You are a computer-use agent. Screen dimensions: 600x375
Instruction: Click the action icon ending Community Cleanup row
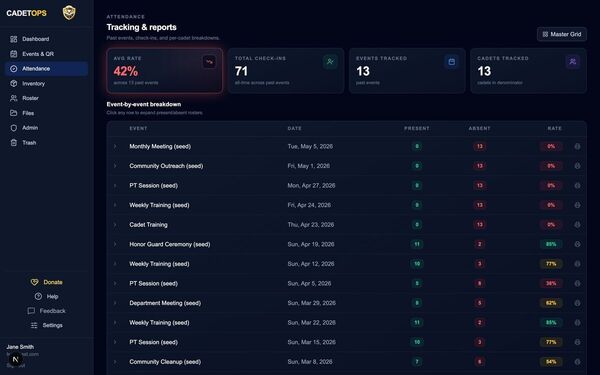tap(577, 362)
